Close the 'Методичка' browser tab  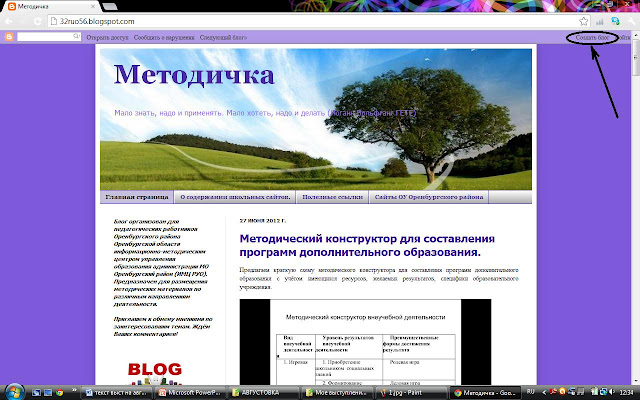(x=93, y=7)
